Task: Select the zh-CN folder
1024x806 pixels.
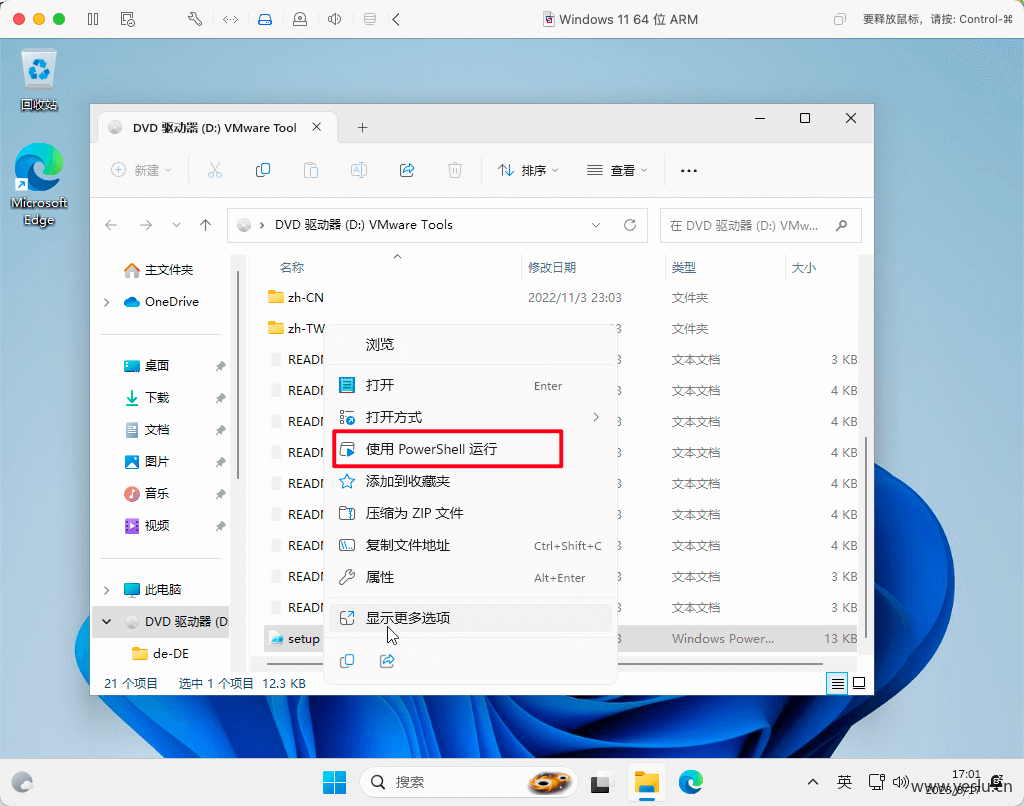Action: (296, 298)
